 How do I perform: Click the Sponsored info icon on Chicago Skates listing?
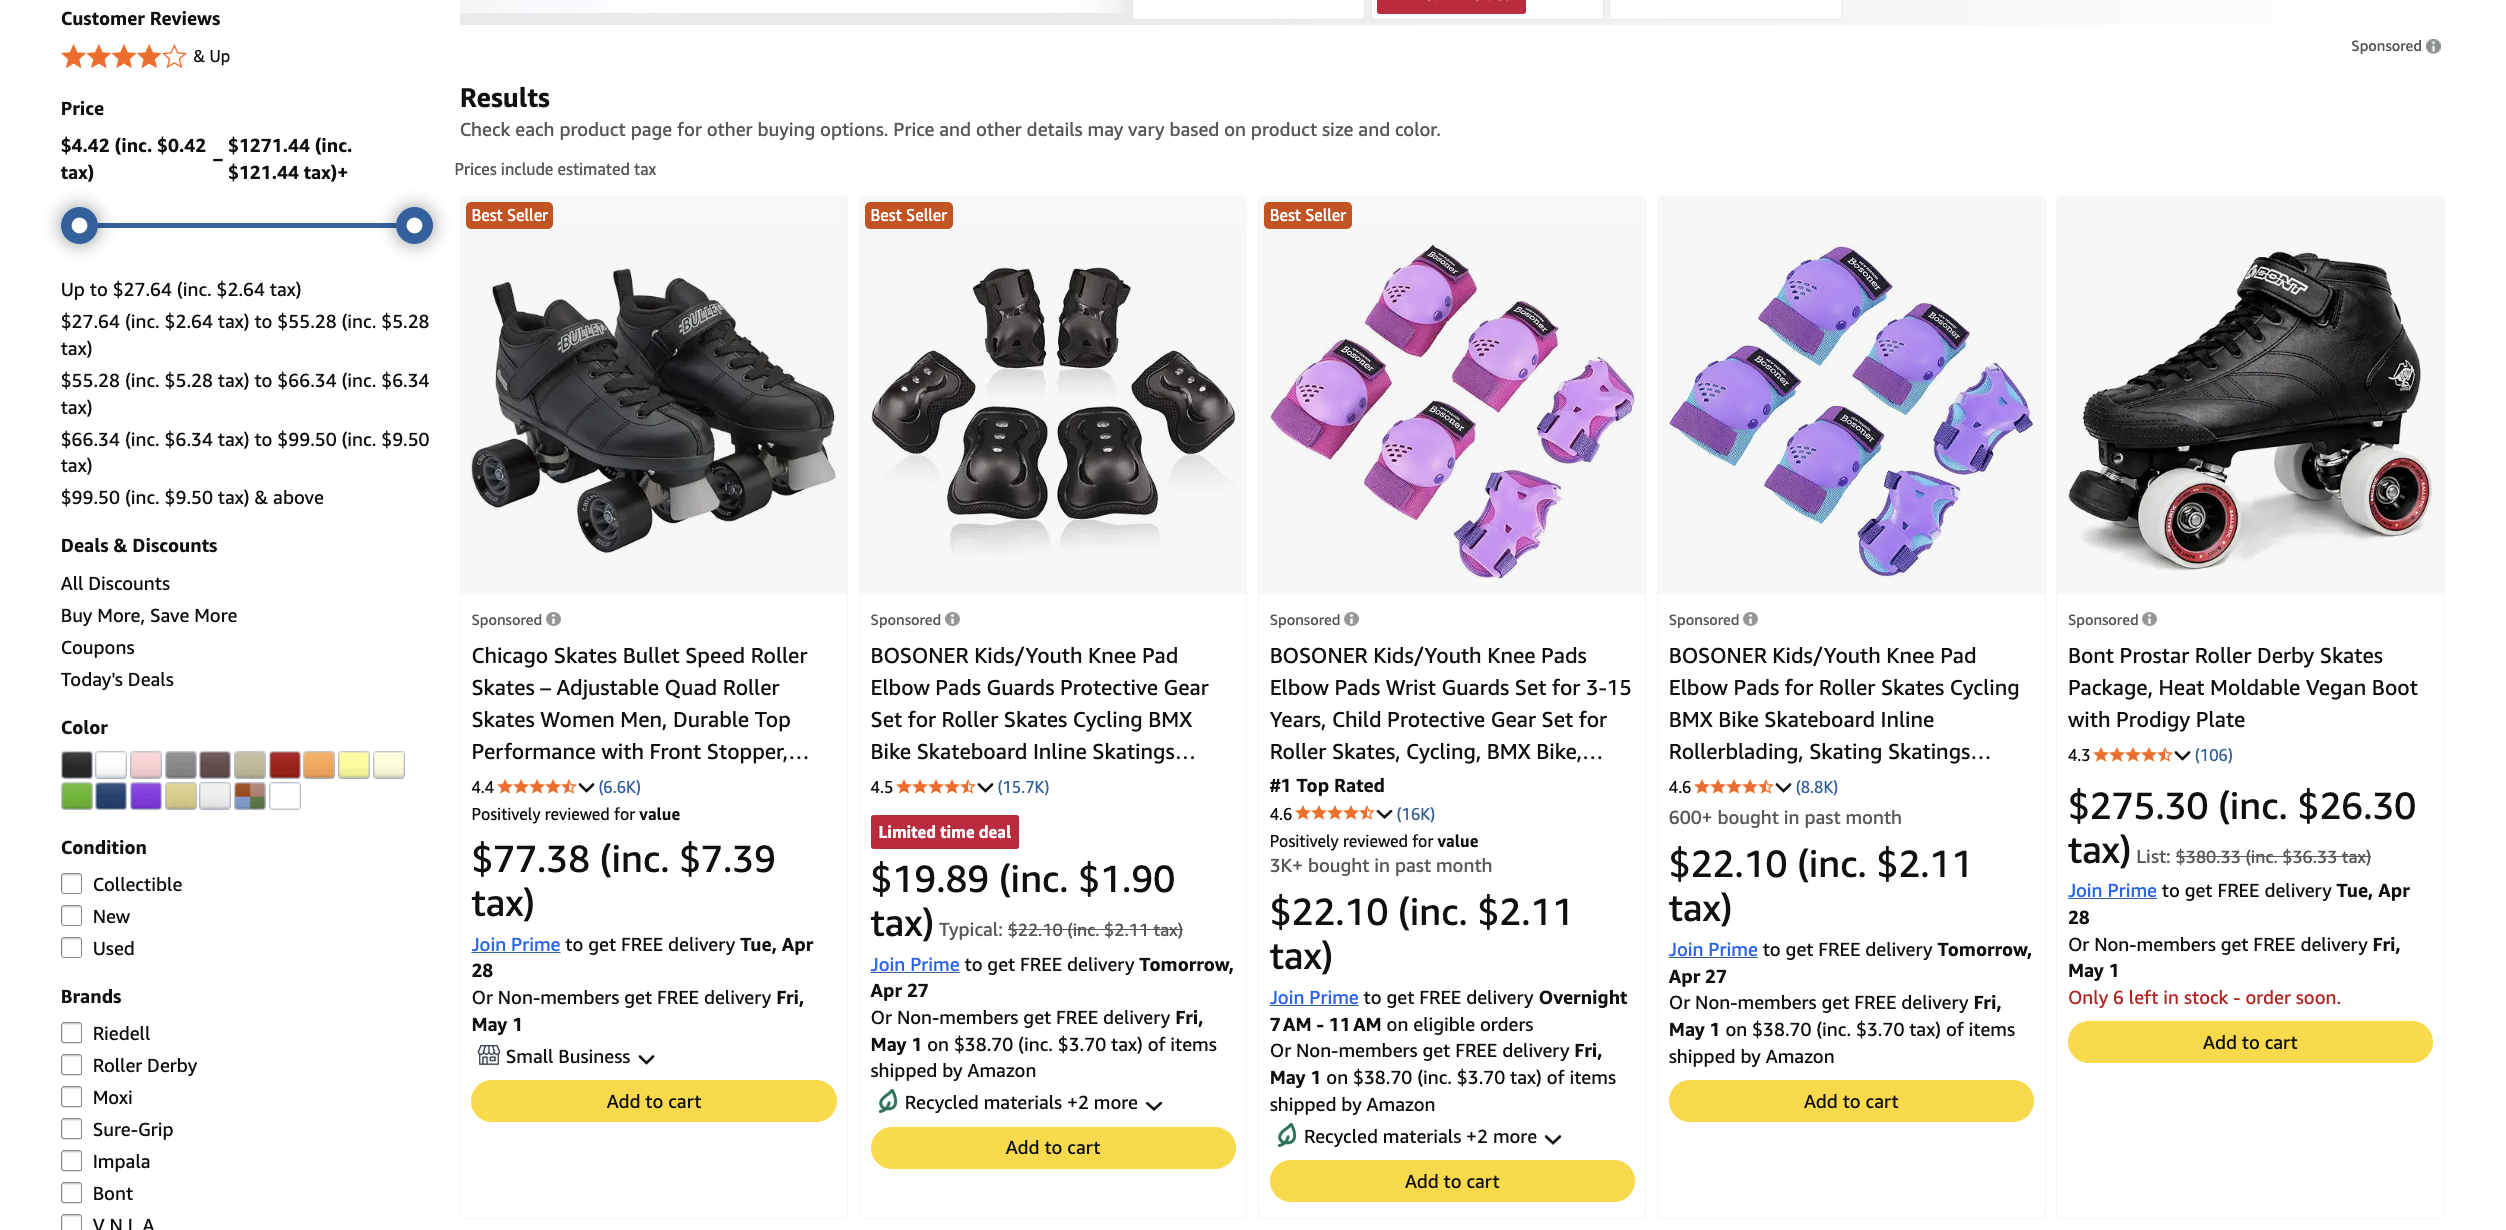554,619
